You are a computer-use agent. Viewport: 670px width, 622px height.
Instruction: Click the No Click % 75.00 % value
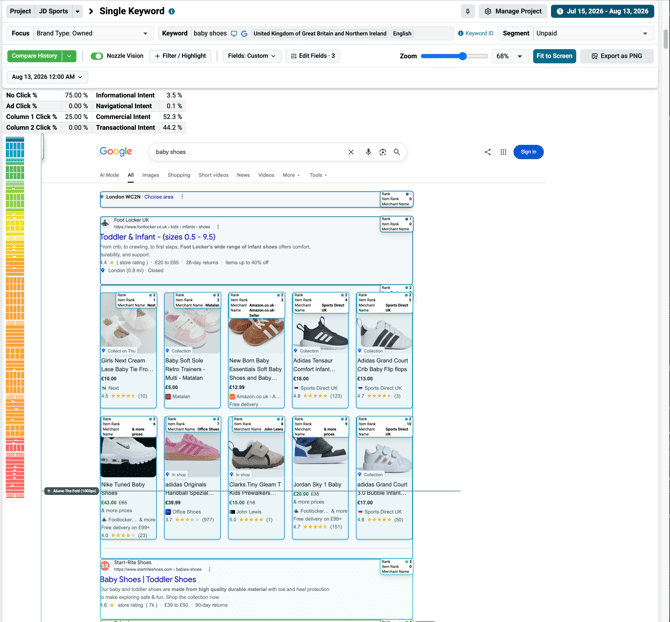coord(76,95)
